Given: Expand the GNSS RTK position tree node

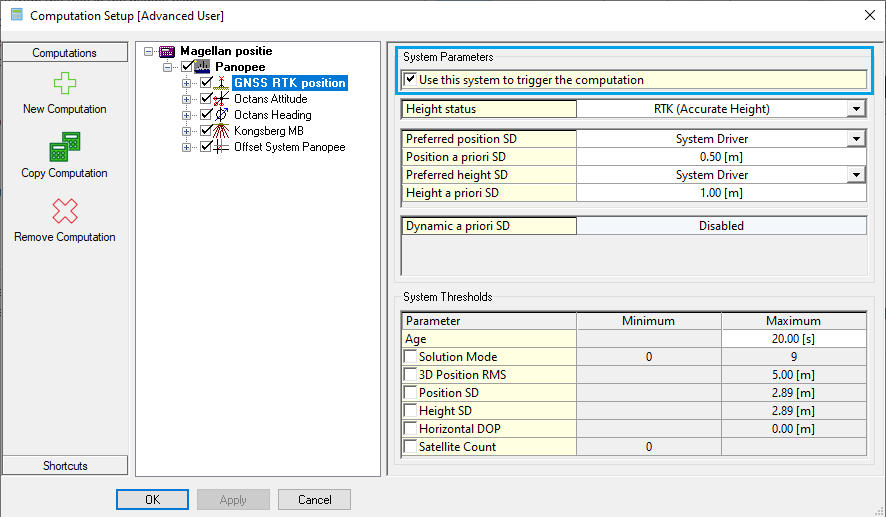Looking at the screenshot, I should tap(187, 83).
